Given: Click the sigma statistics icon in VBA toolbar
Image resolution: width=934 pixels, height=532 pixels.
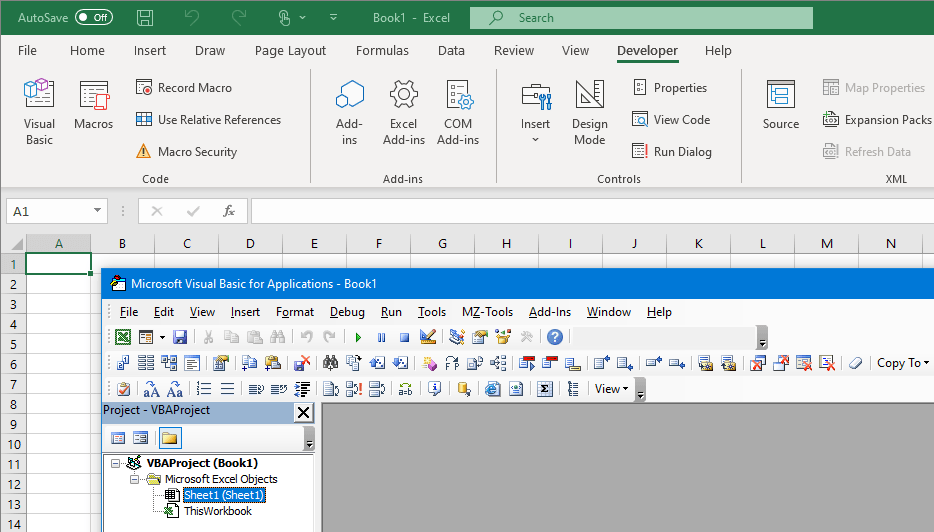Looking at the screenshot, I should pos(544,389).
